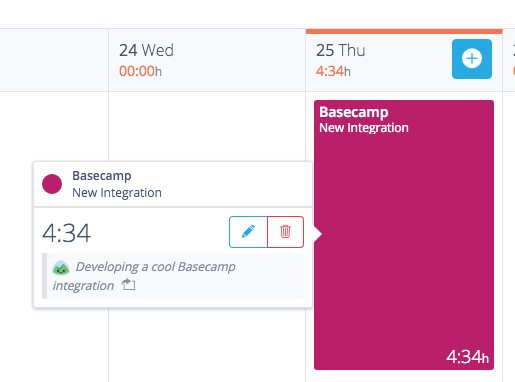
Task: Click the 4:34h total under Thursday
Action: 333,71
